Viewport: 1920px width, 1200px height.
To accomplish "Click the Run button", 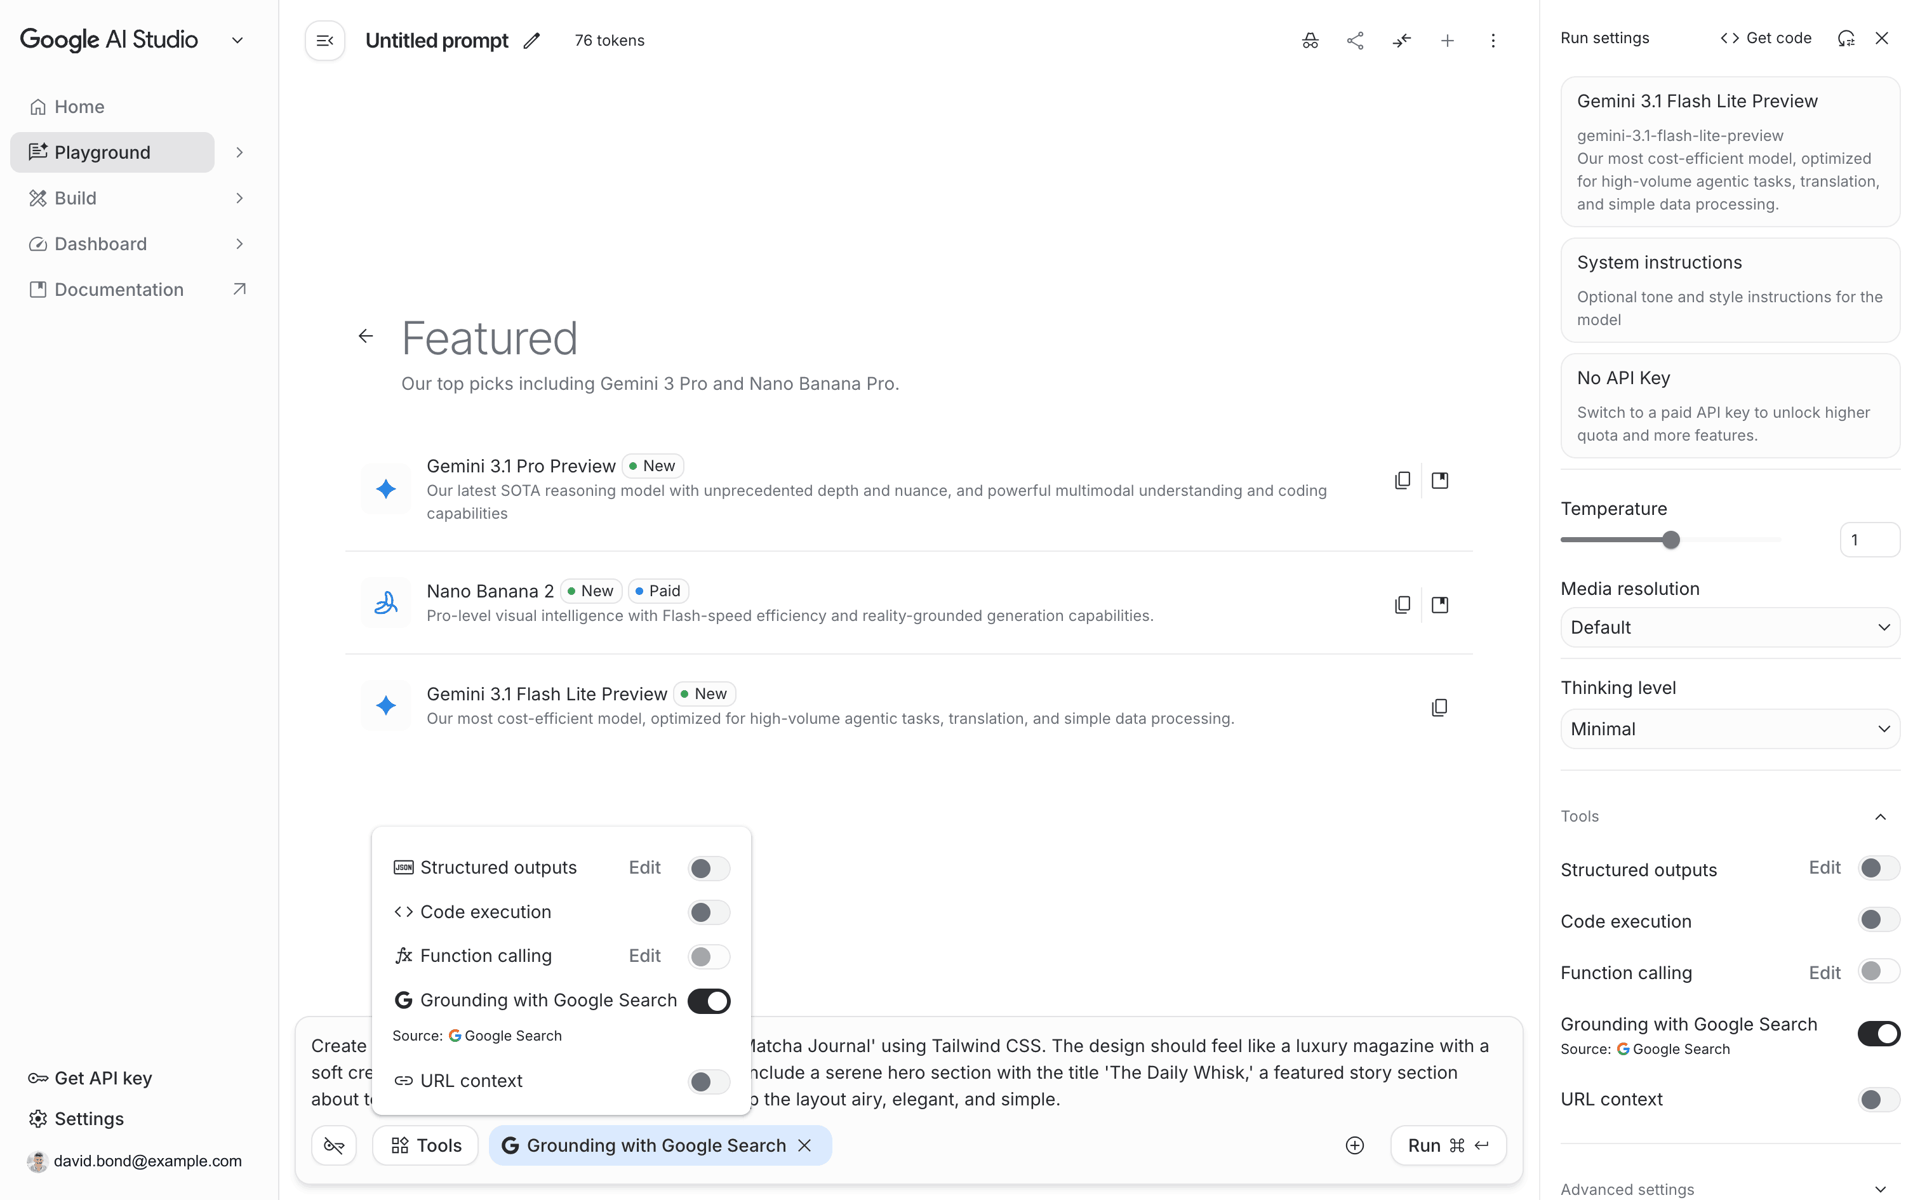I will point(1448,1146).
